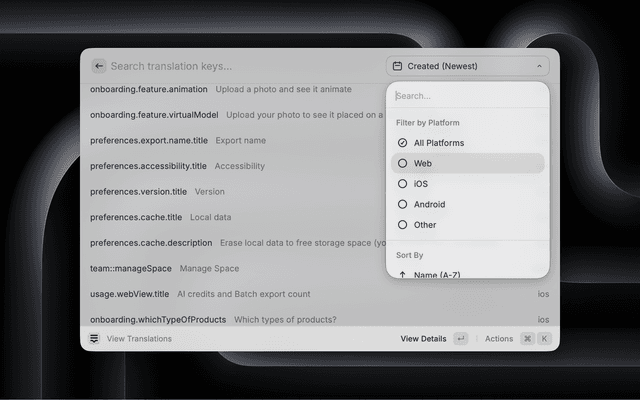Click the dropdown Search field

[x=467, y=96]
